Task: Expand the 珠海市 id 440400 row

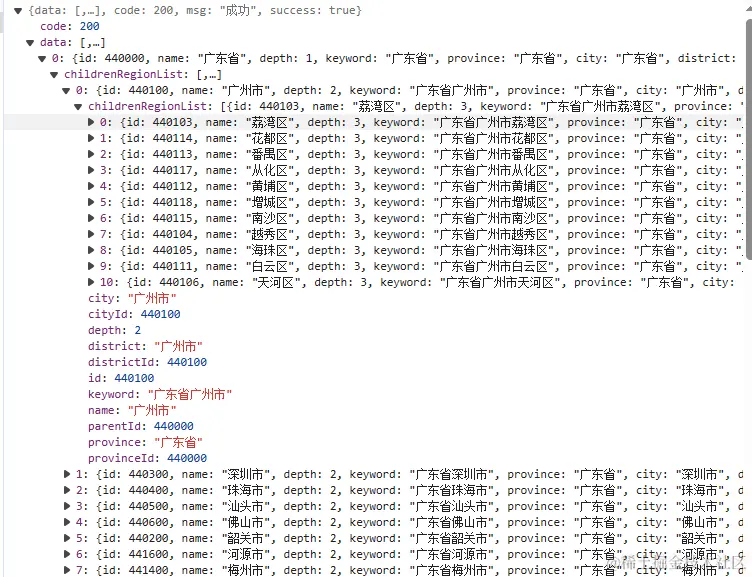Action: (x=67, y=490)
